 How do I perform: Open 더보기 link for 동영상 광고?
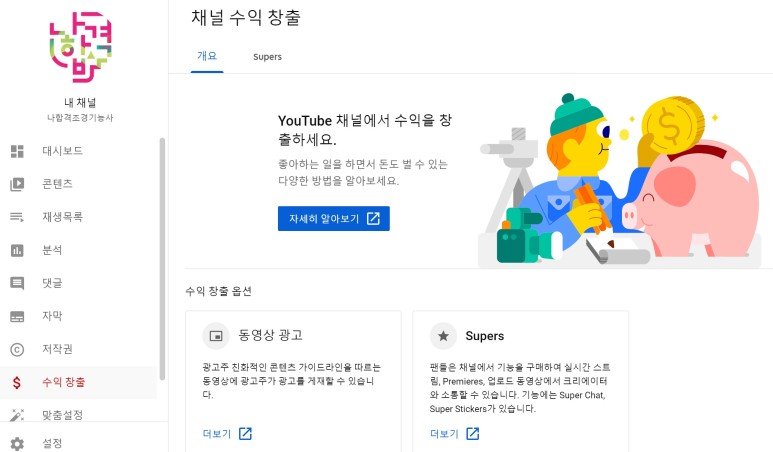[x=217, y=434]
